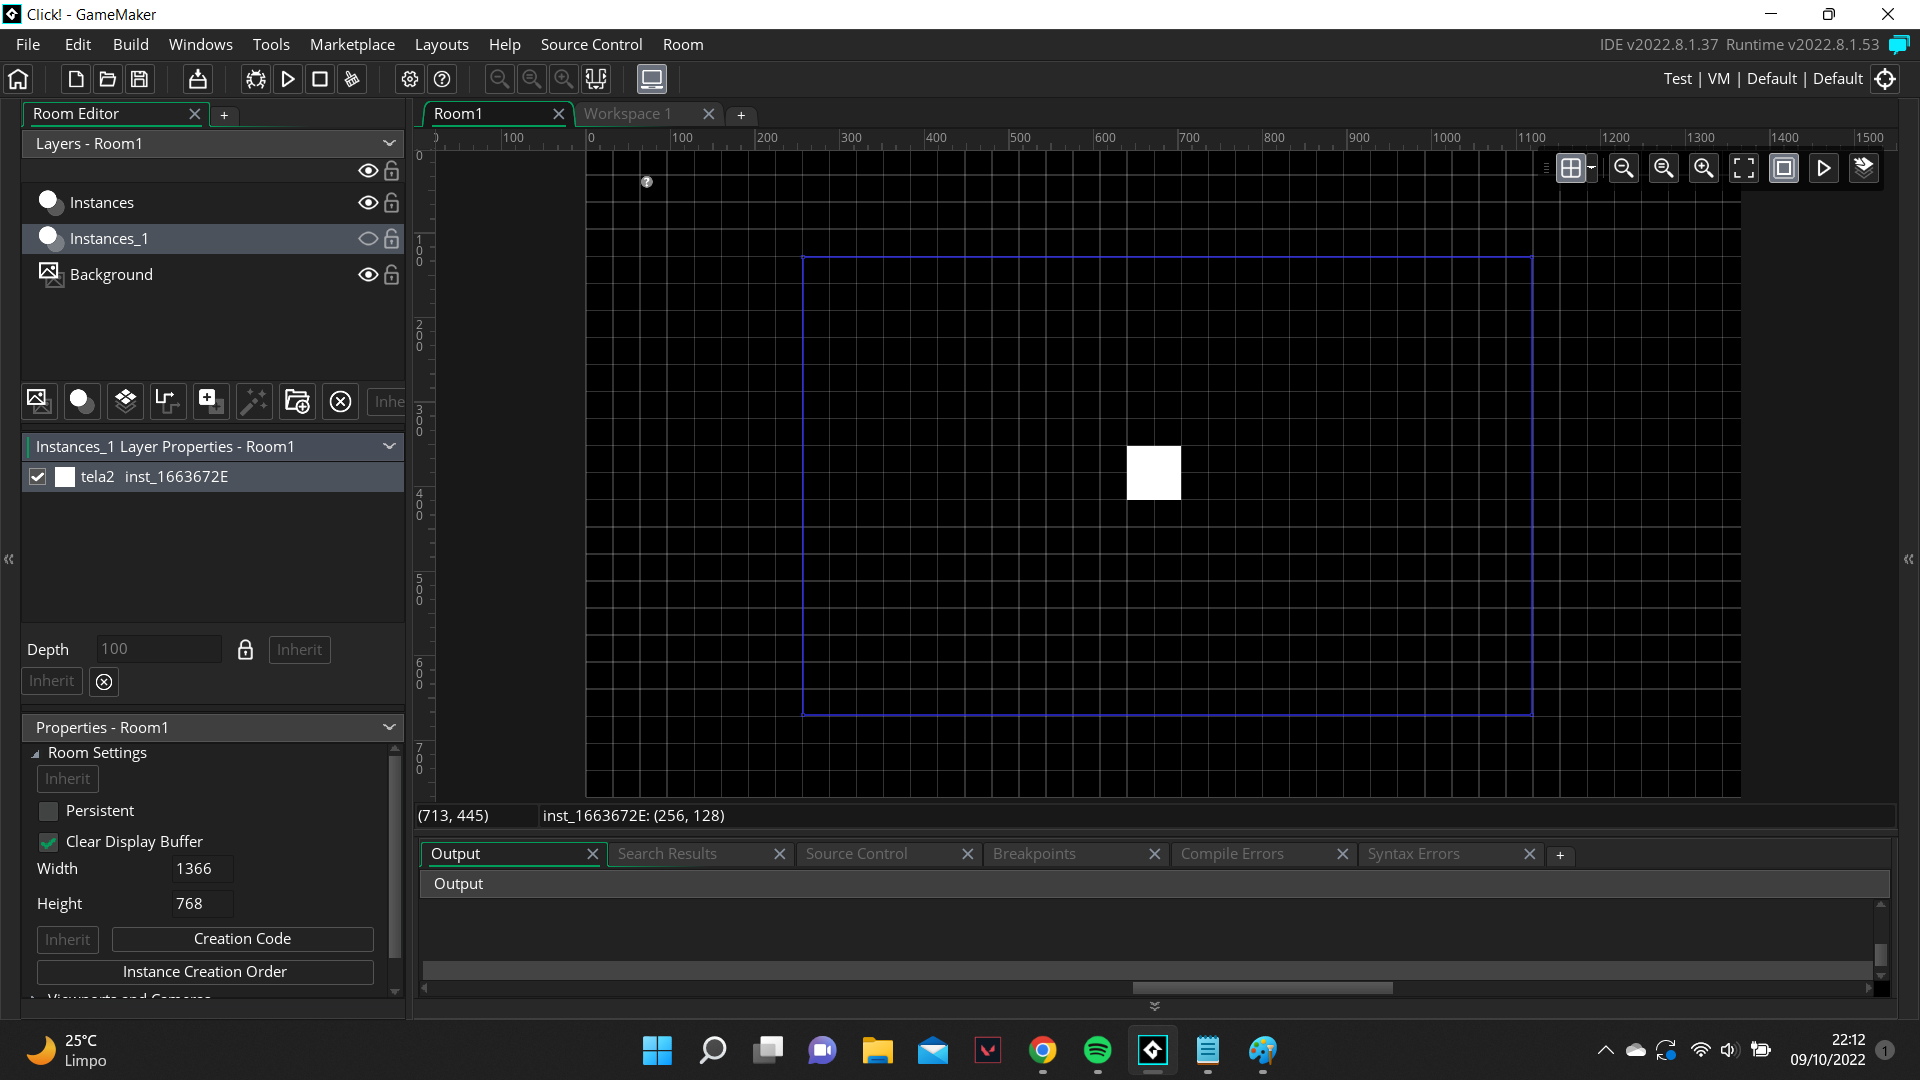Toggle visibility for all layers
Image resolution: width=1920 pixels, height=1080 pixels.
(x=368, y=171)
